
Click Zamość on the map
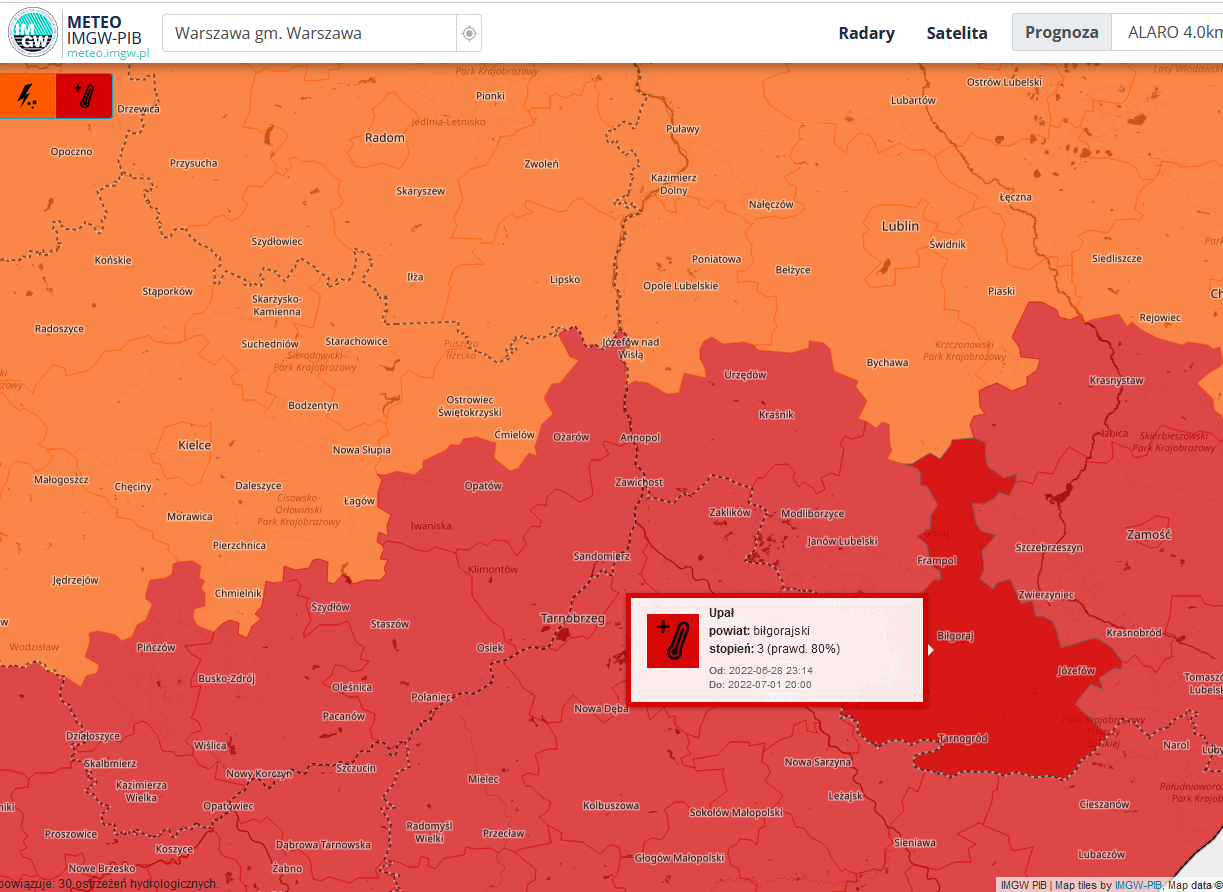1148,534
